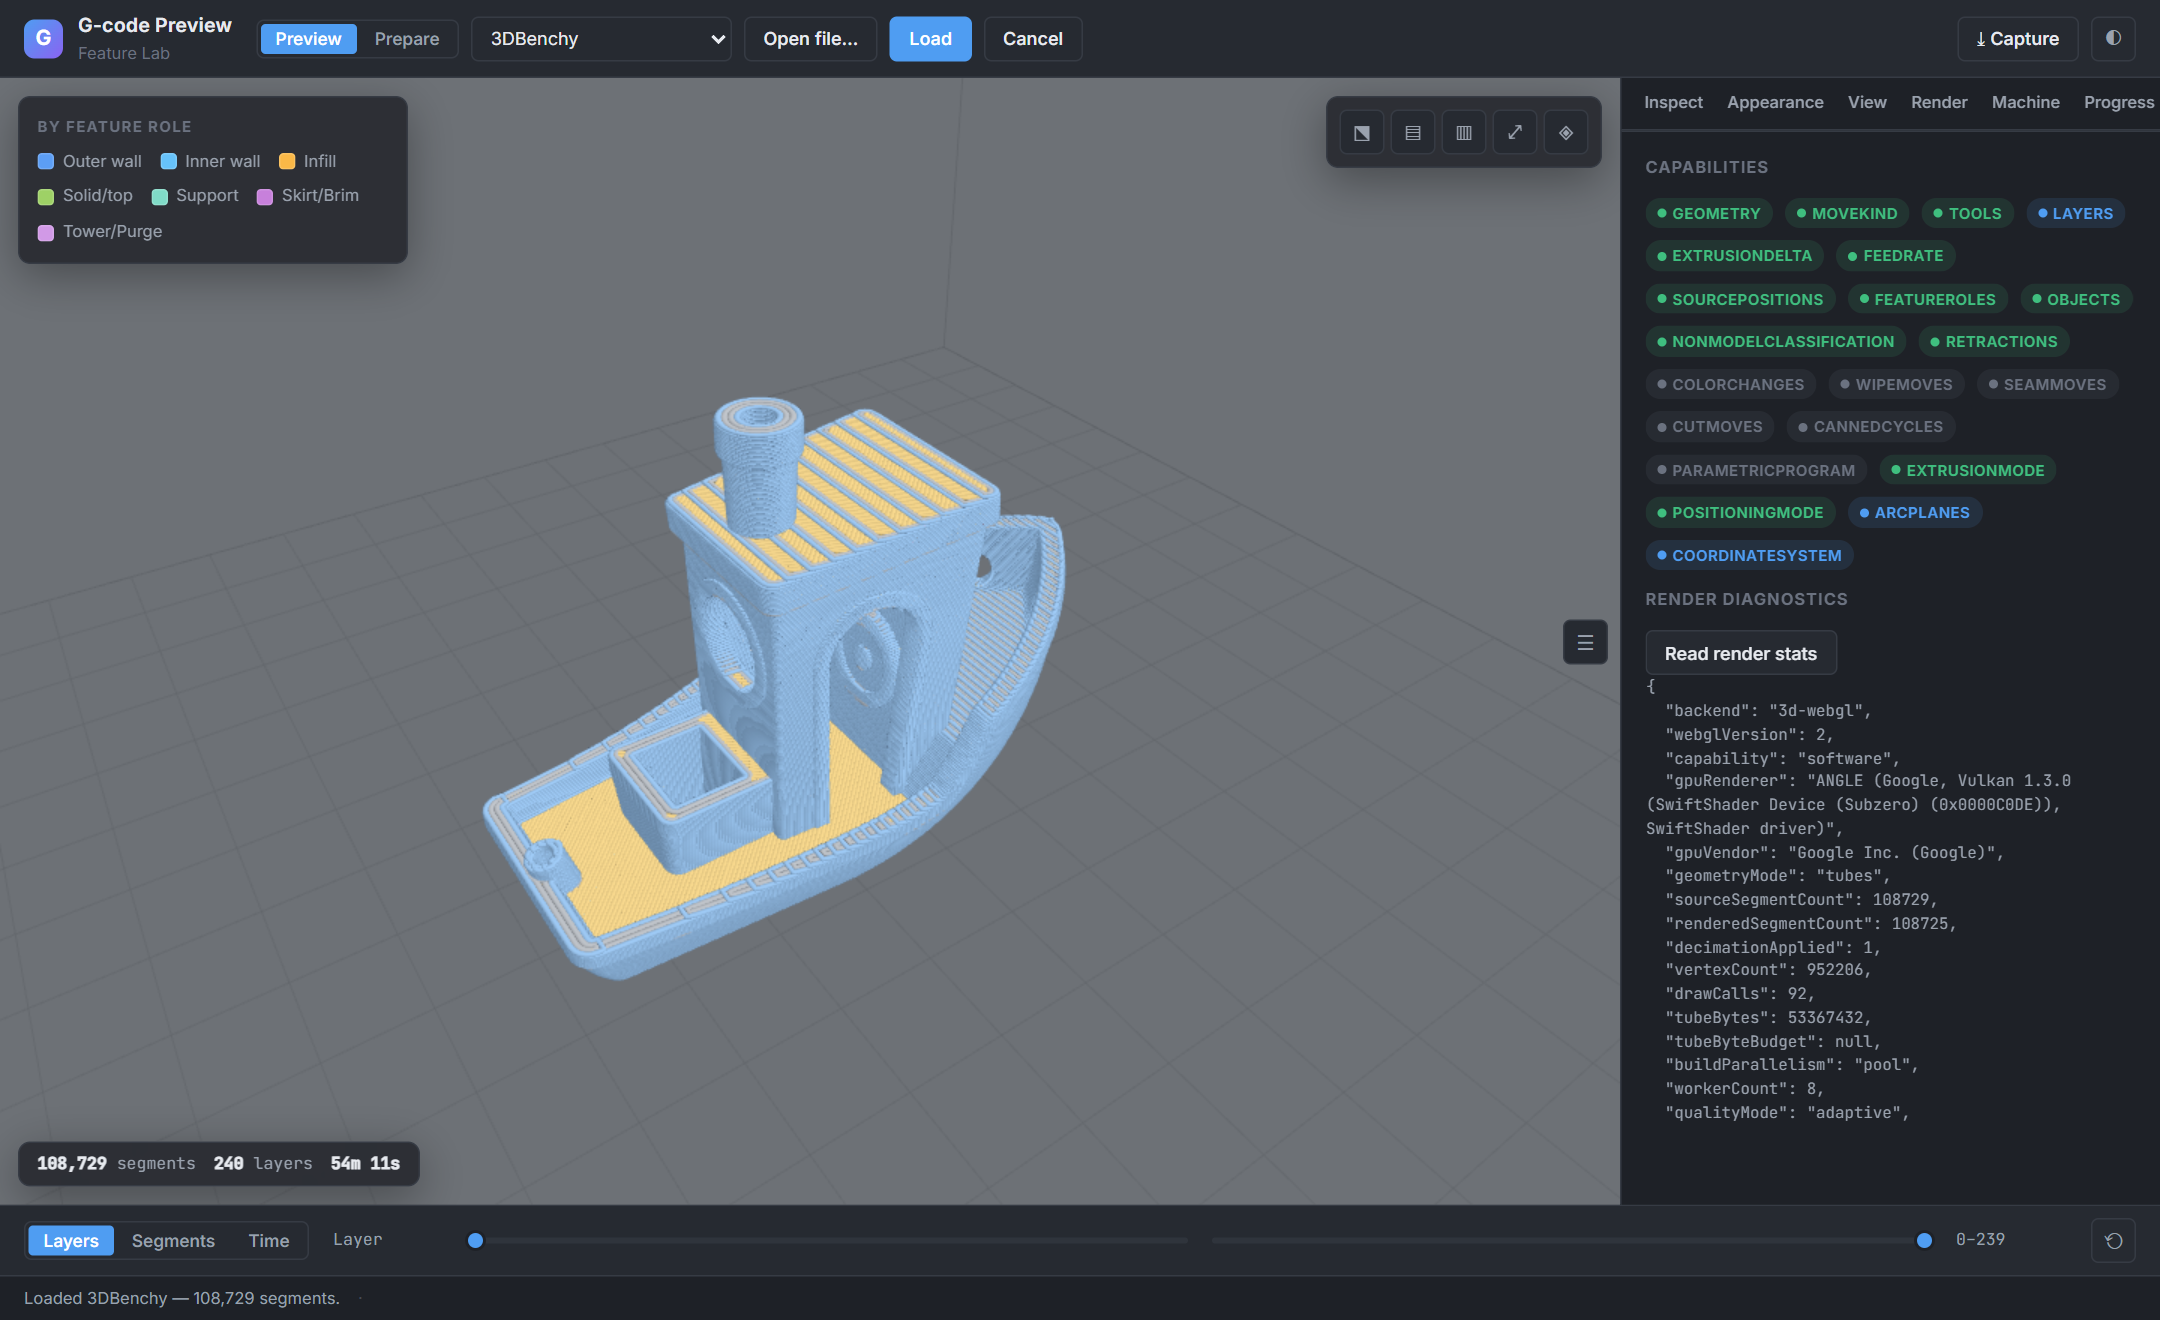
Task: Click the vertical-lines view icon
Action: pyautogui.click(x=1463, y=133)
